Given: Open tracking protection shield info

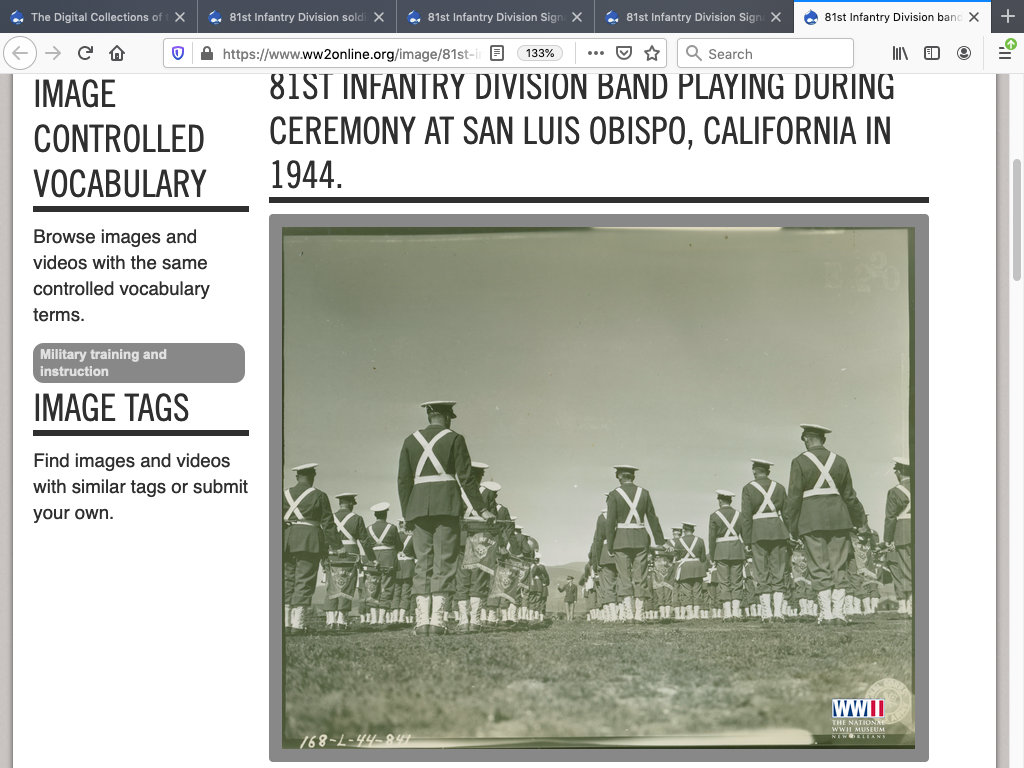Looking at the screenshot, I should (x=178, y=53).
